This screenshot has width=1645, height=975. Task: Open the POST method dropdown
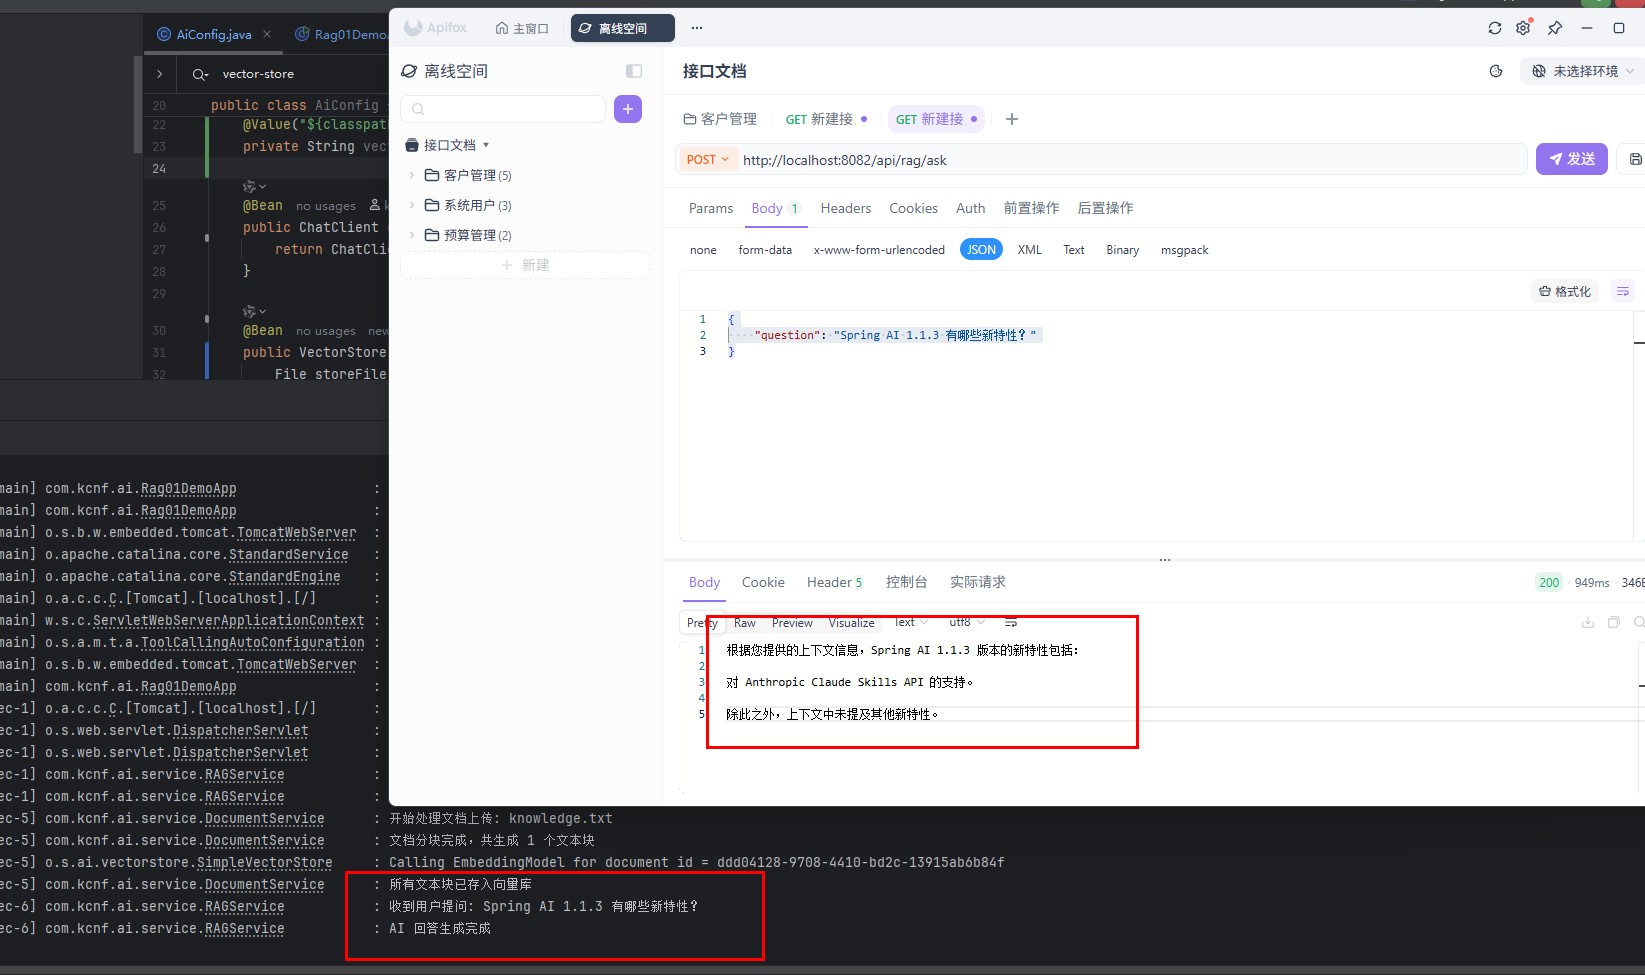pyautogui.click(x=707, y=160)
